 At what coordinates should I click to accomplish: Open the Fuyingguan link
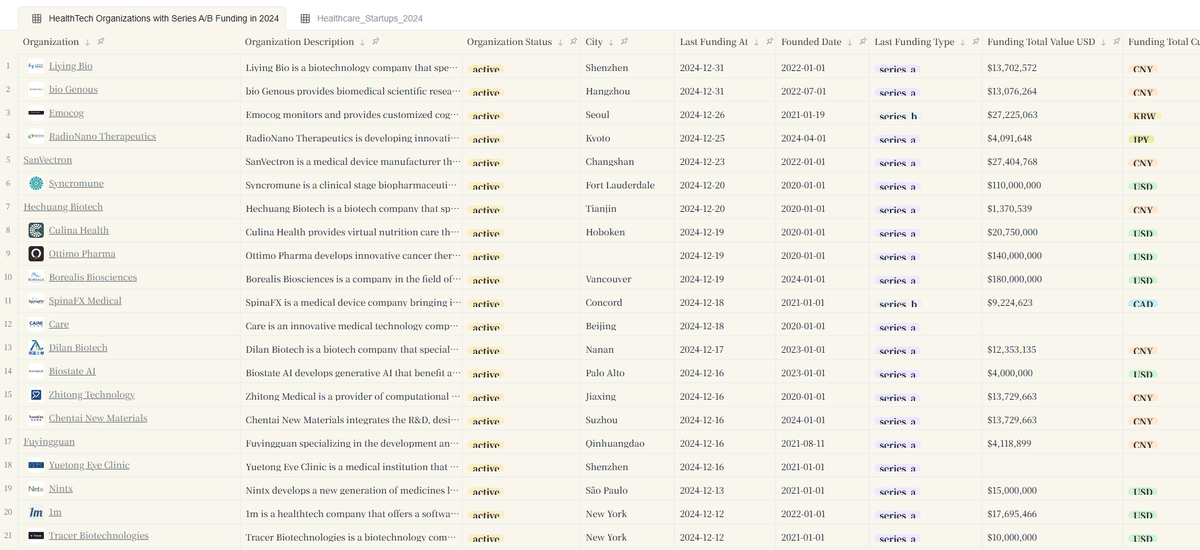click(x=49, y=442)
